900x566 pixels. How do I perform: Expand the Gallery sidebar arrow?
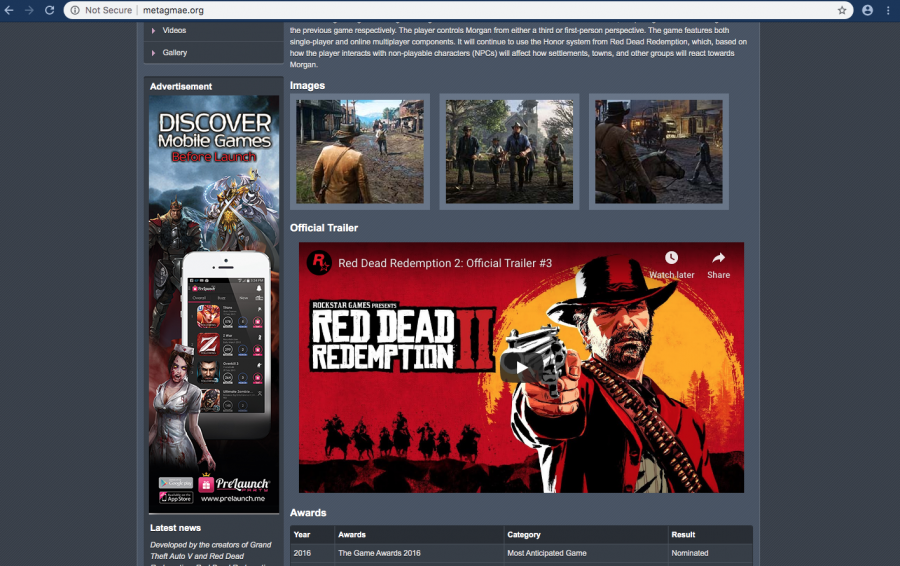pyautogui.click(x=153, y=53)
